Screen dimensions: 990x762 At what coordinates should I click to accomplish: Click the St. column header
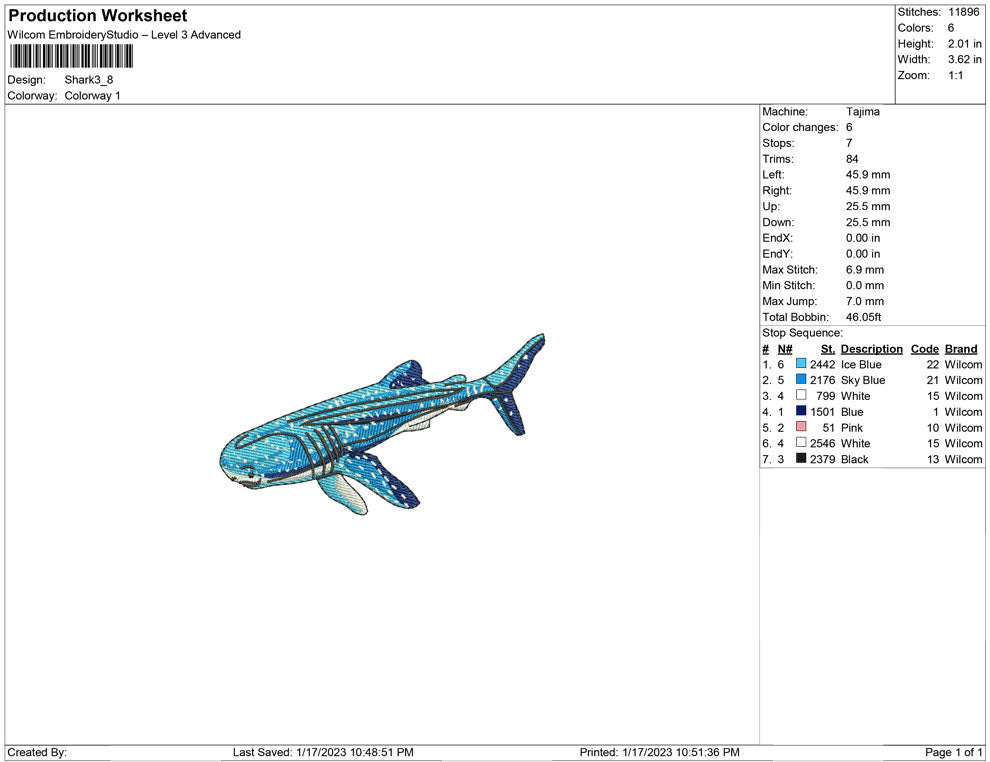click(x=828, y=349)
